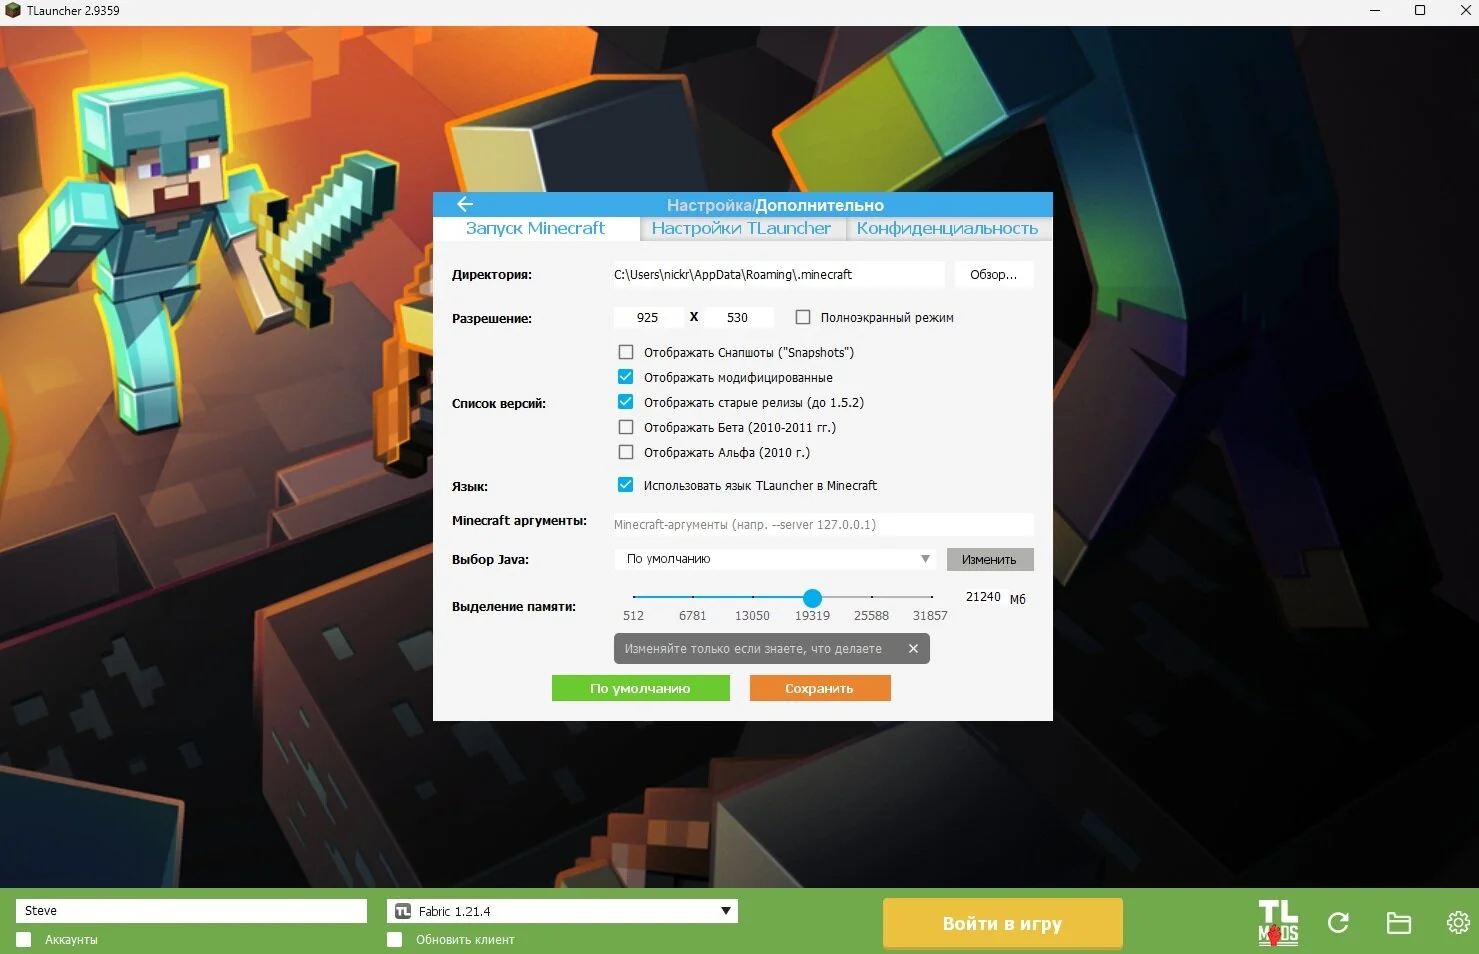Click the refresh icon in bottom bar
Screen dimensions: 1479x954
pos(1338,922)
